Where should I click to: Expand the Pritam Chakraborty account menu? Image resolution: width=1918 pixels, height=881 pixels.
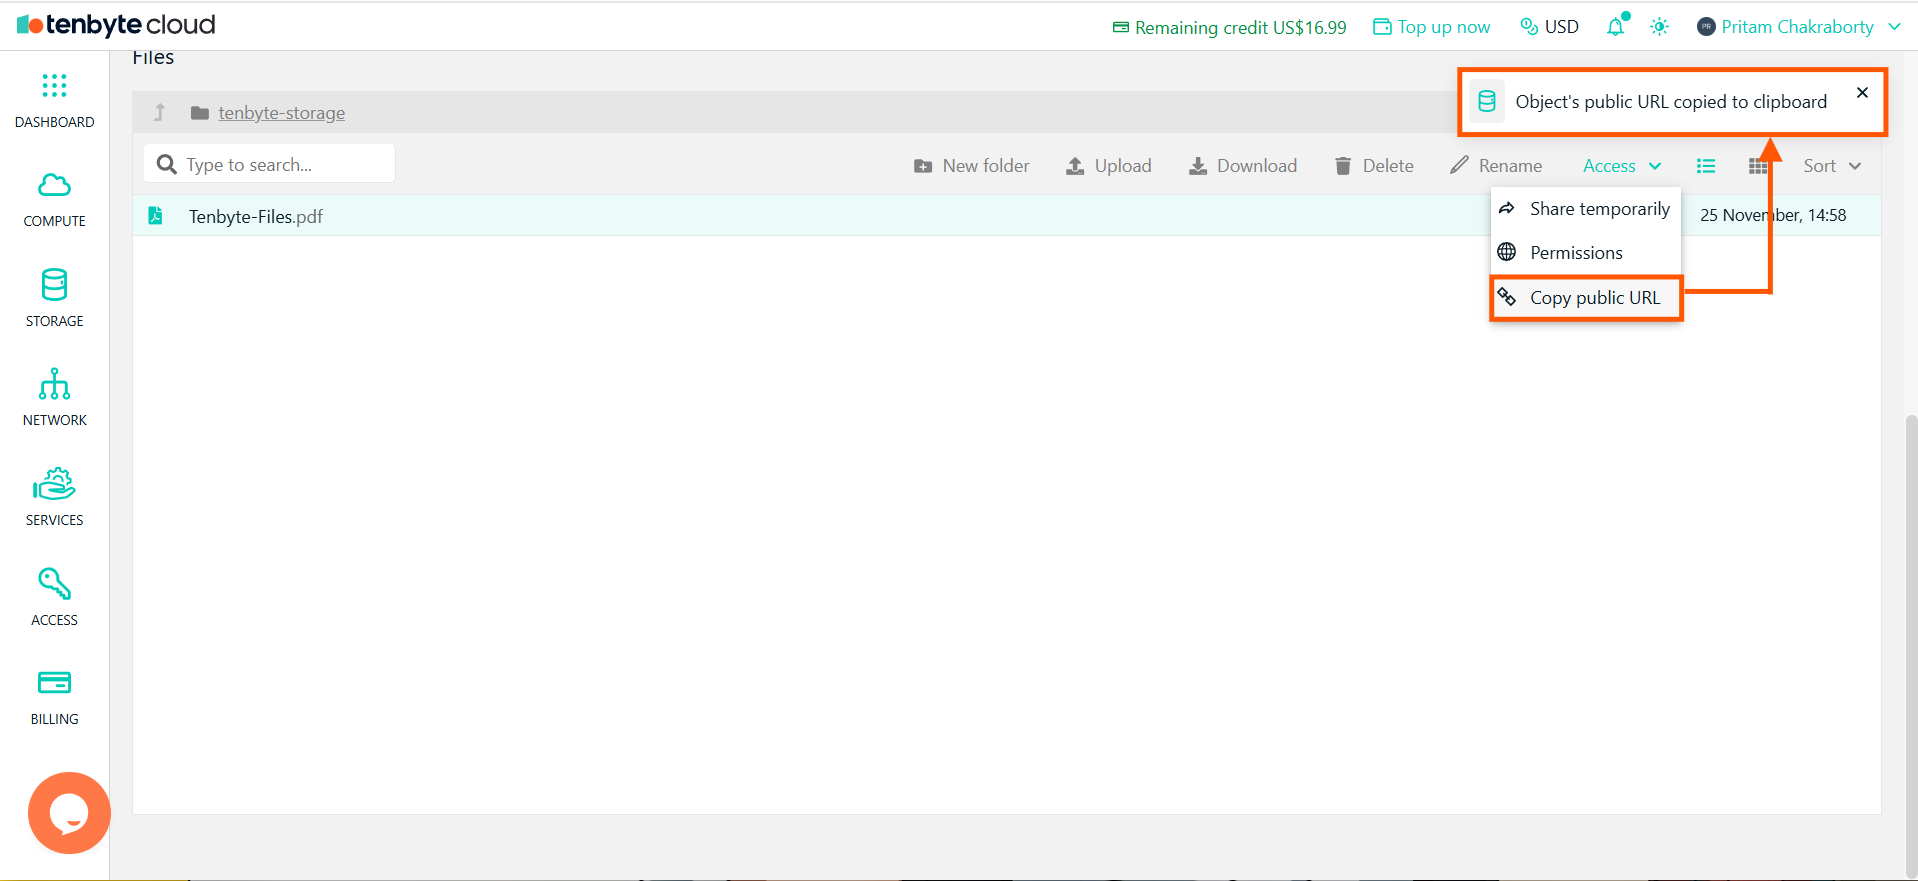click(x=1799, y=27)
